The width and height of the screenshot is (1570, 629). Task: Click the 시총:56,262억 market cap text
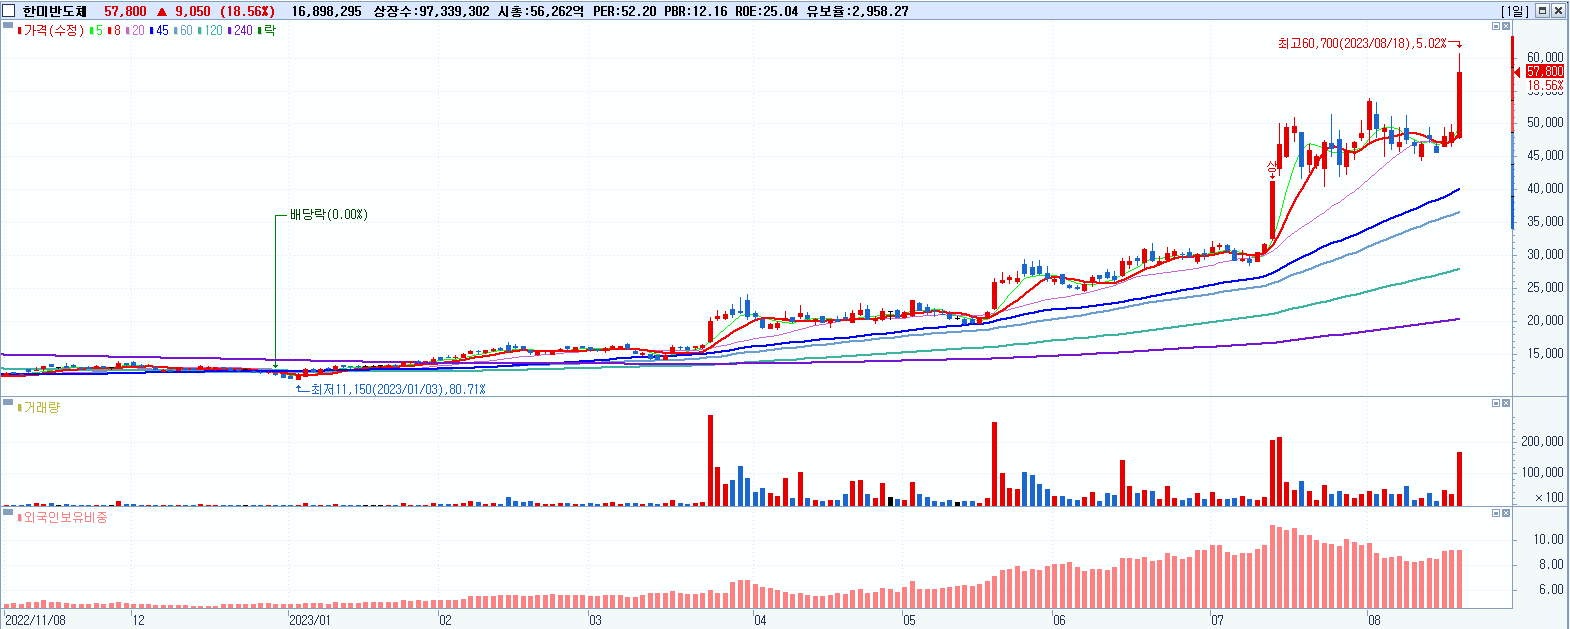click(x=541, y=11)
